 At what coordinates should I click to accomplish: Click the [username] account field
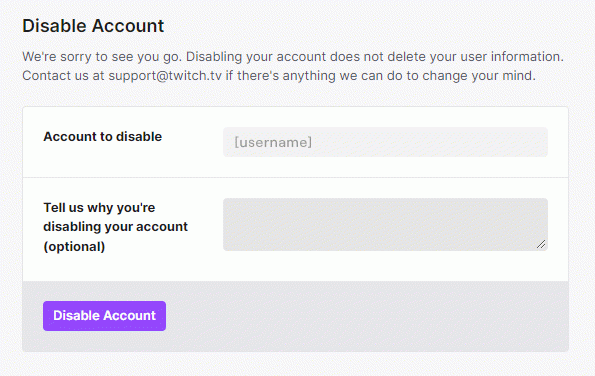click(x=385, y=142)
